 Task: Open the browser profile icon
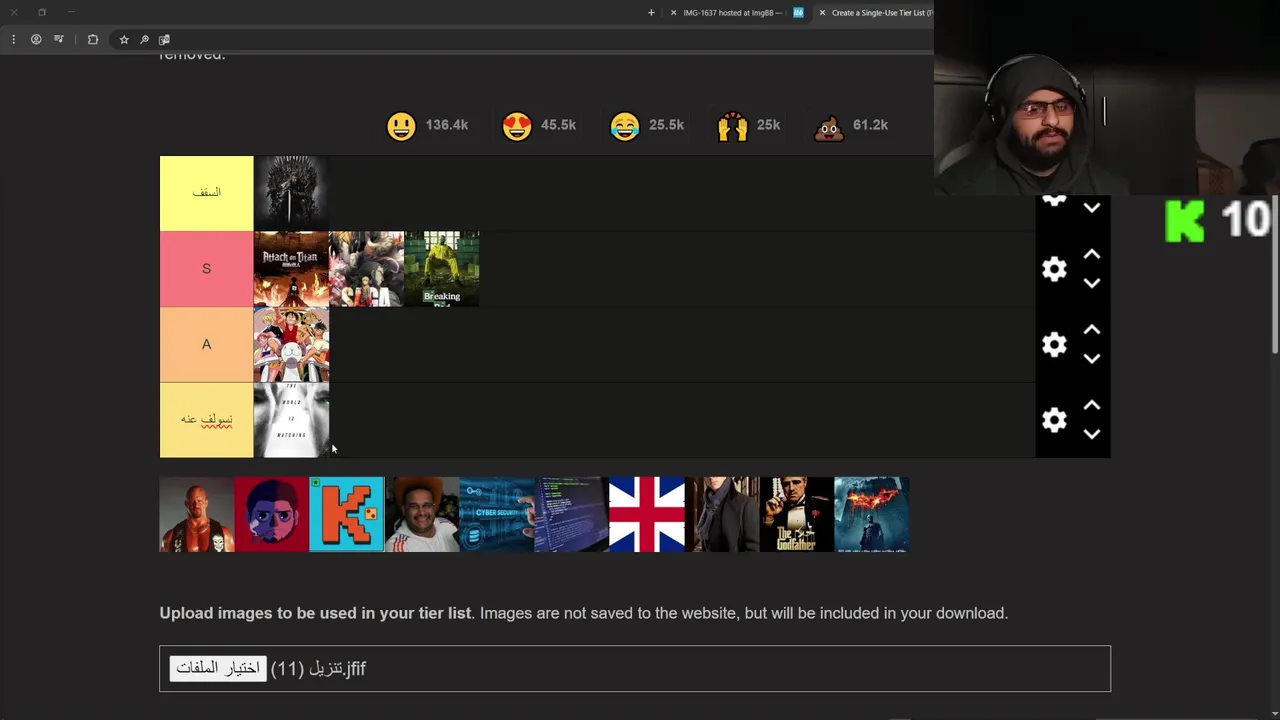click(x=36, y=39)
